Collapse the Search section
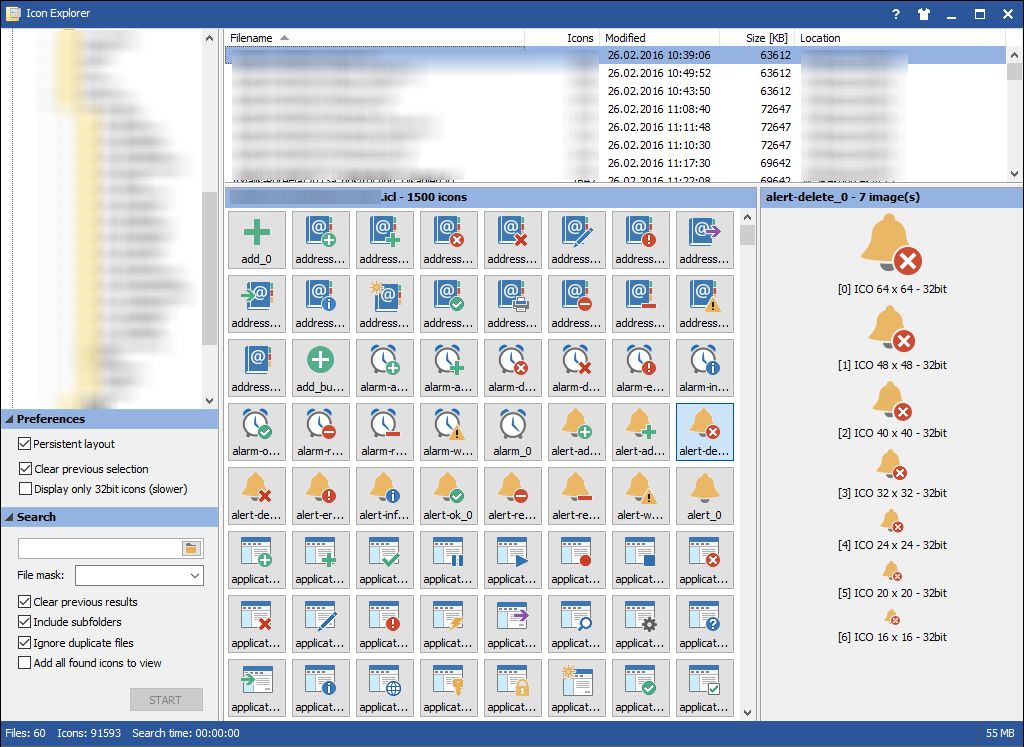The image size is (1024, 747). pyautogui.click(x=9, y=517)
